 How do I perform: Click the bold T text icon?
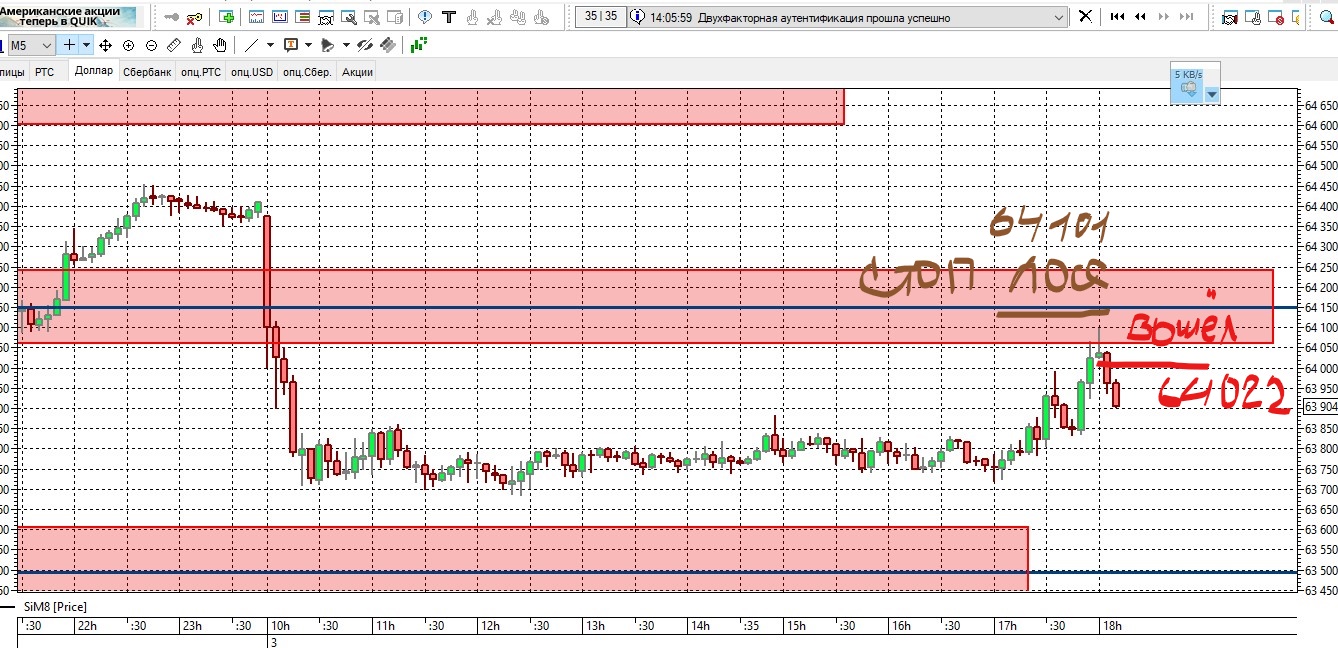(448, 17)
